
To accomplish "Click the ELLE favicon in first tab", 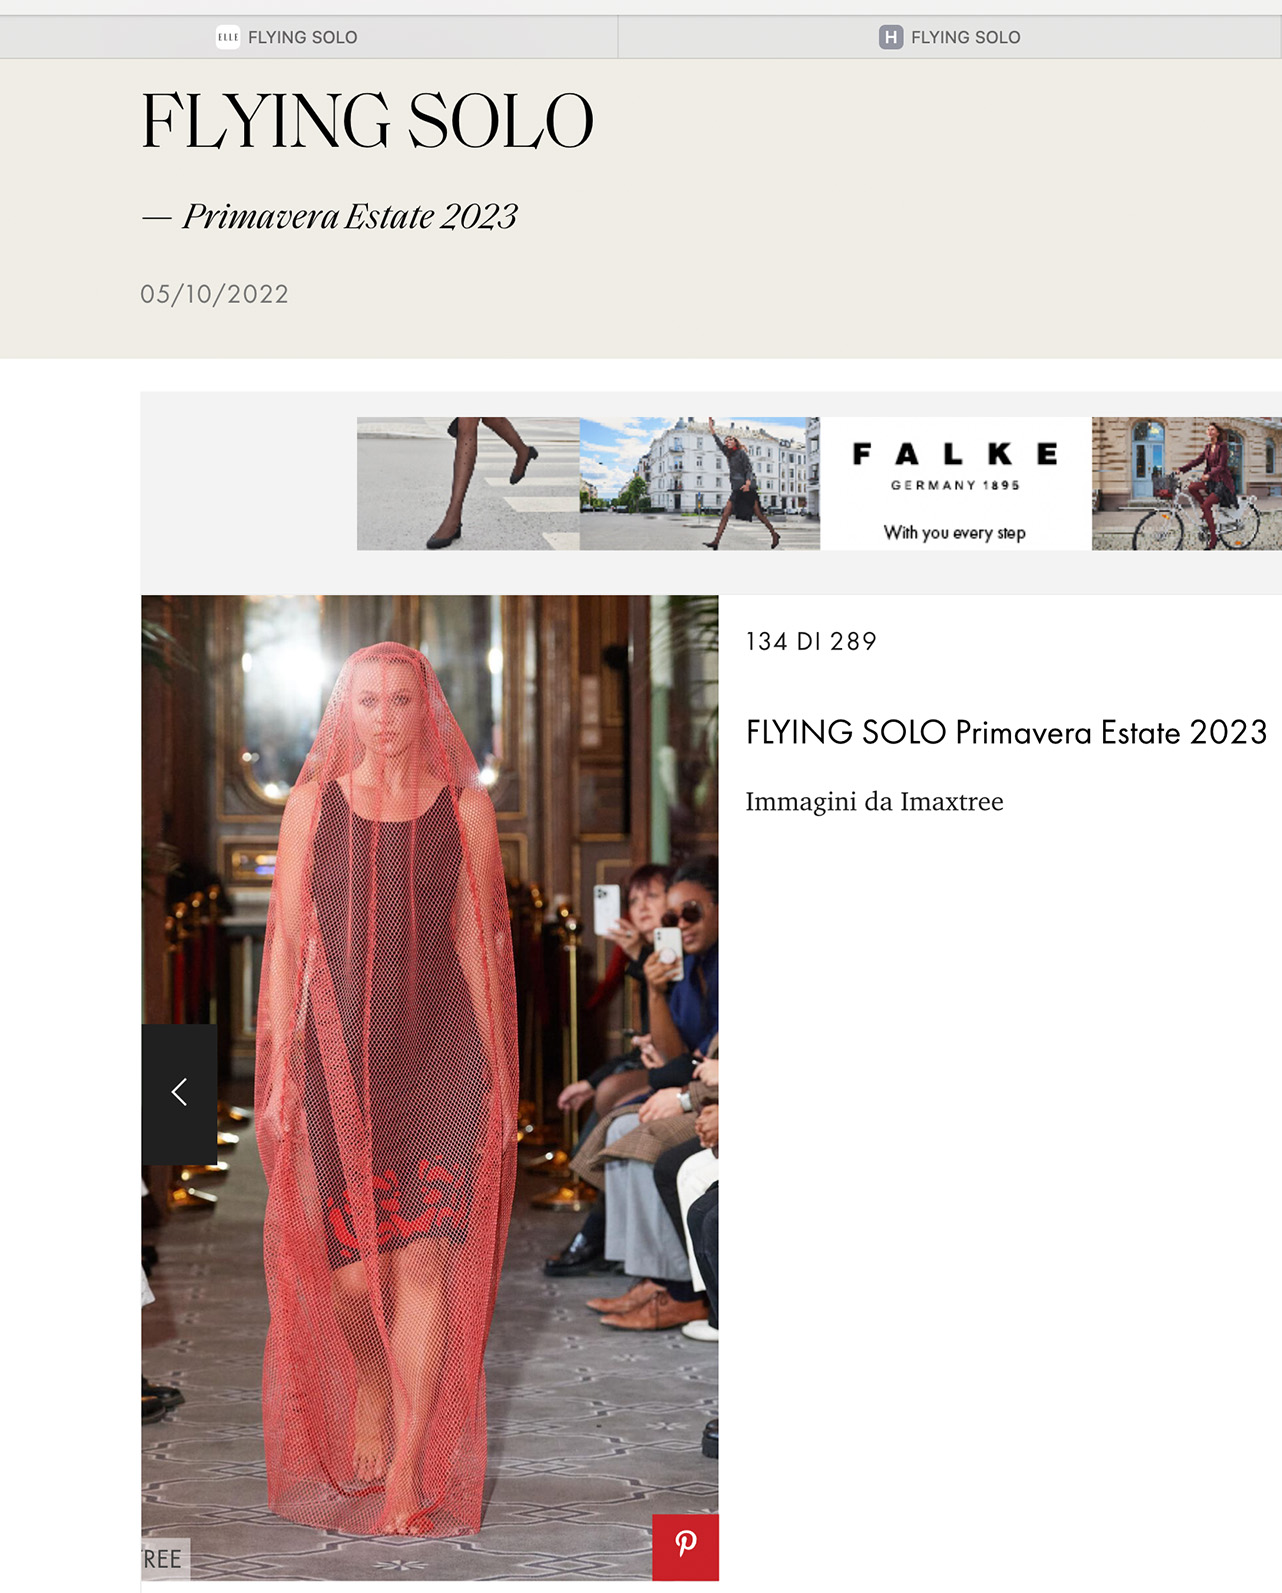I will pos(228,37).
